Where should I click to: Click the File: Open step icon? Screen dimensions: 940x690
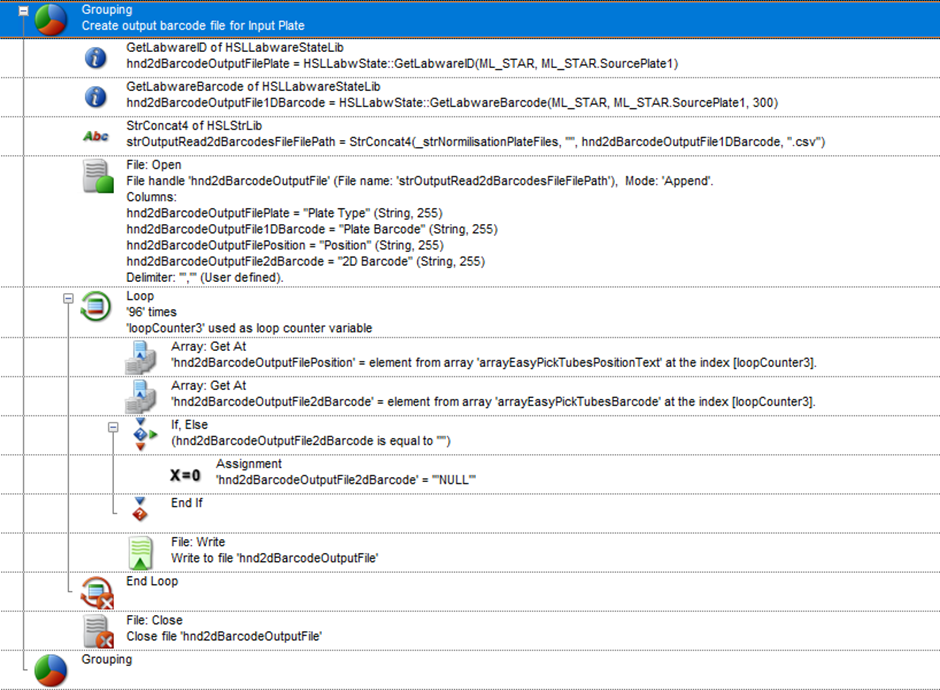click(x=96, y=182)
